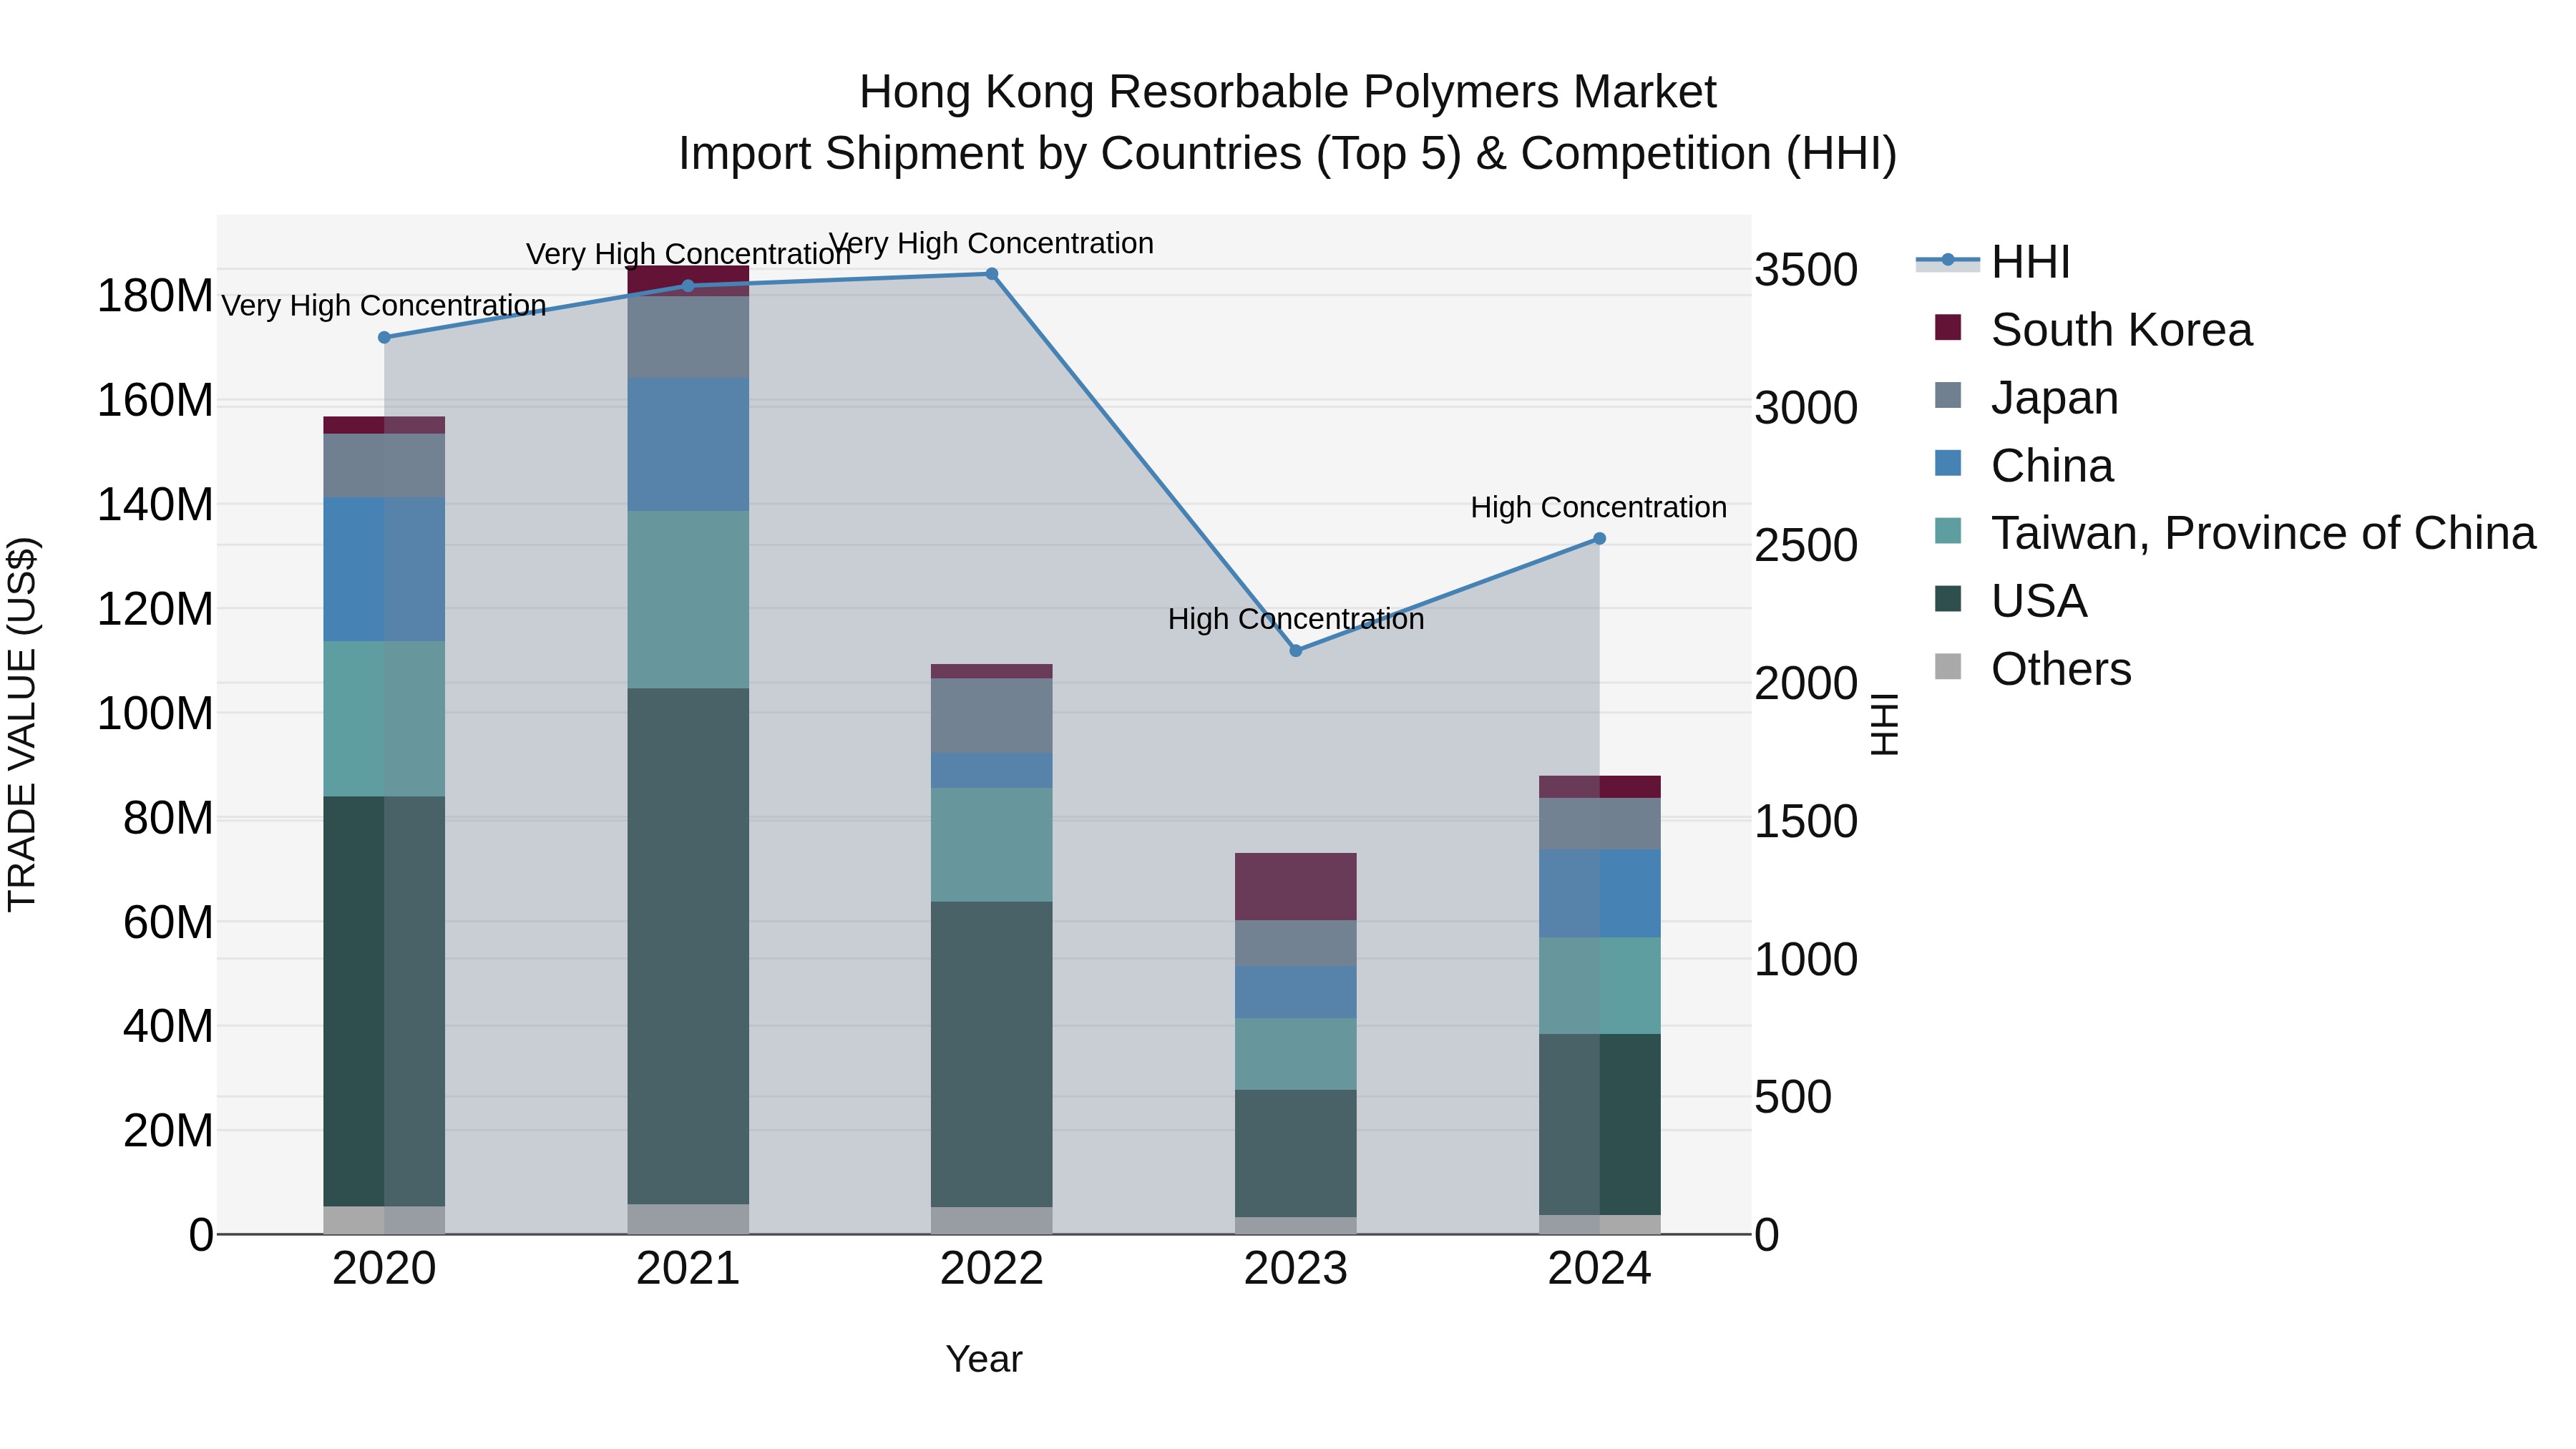Image resolution: width=2576 pixels, height=1449 pixels.
Task: Click the South Korea segment of 2023 bar
Action: (x=1296, y=886)
